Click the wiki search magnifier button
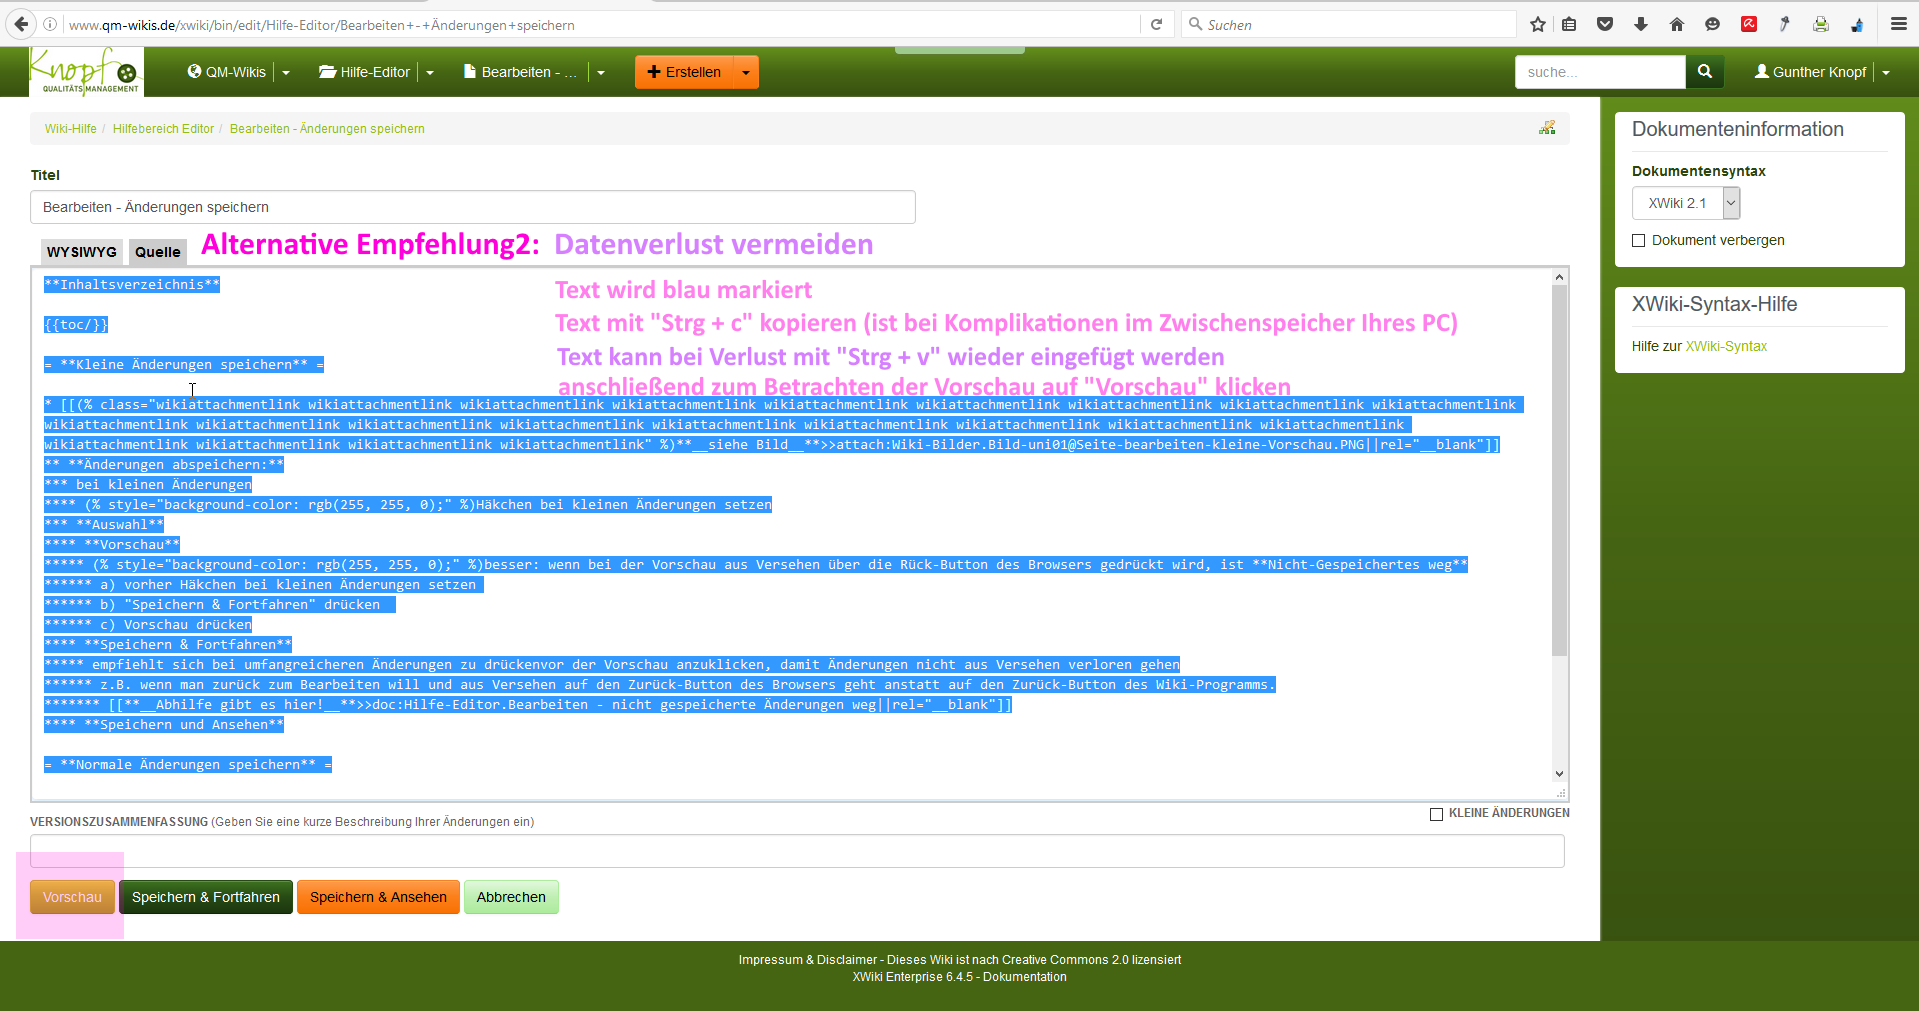This screenshot has width=1919, height=1011. [1704, 72]
